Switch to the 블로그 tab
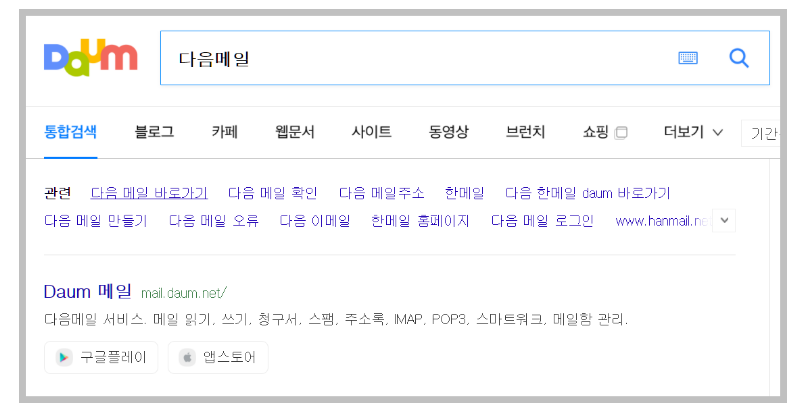This screenshot has height=410, width=804. (x=154, y=132)
